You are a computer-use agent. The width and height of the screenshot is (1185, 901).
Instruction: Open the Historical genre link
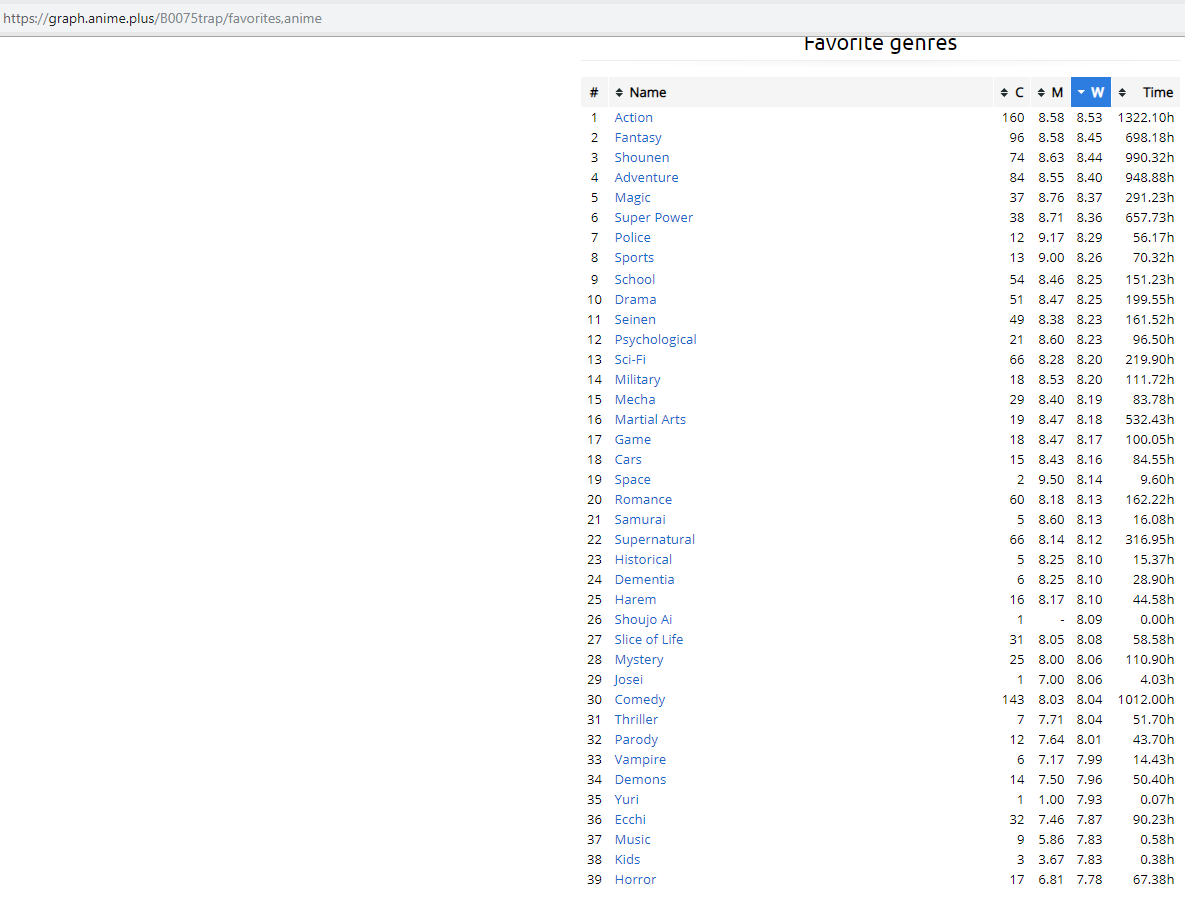(x=643, y=560)
